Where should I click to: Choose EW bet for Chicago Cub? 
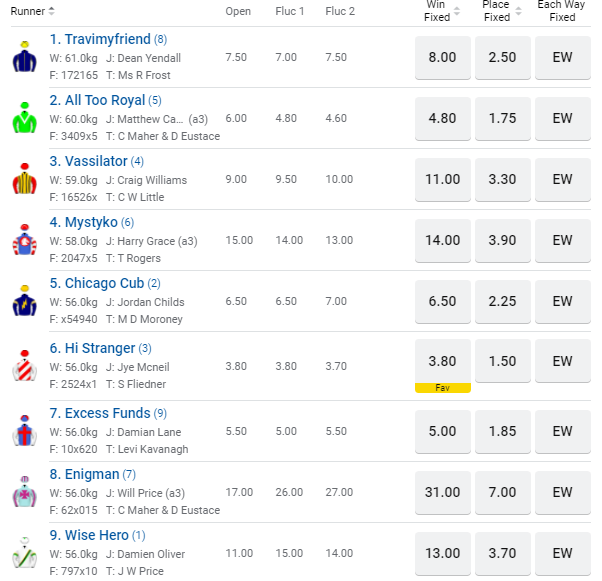coord(563,301)
